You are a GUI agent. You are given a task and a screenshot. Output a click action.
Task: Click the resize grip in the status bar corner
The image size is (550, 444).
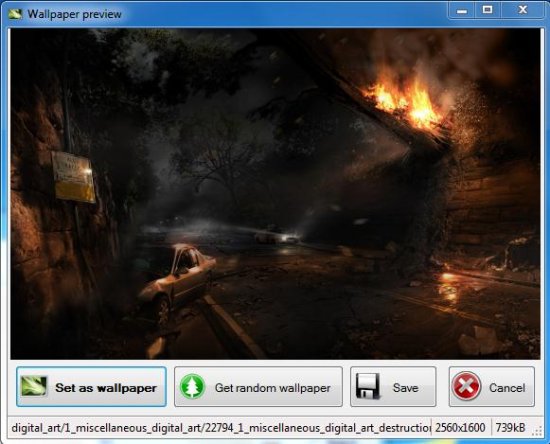(537, 432)
